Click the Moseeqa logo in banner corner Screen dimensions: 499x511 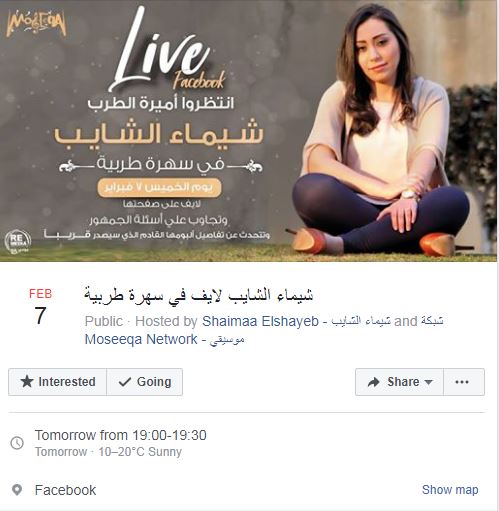36,24
